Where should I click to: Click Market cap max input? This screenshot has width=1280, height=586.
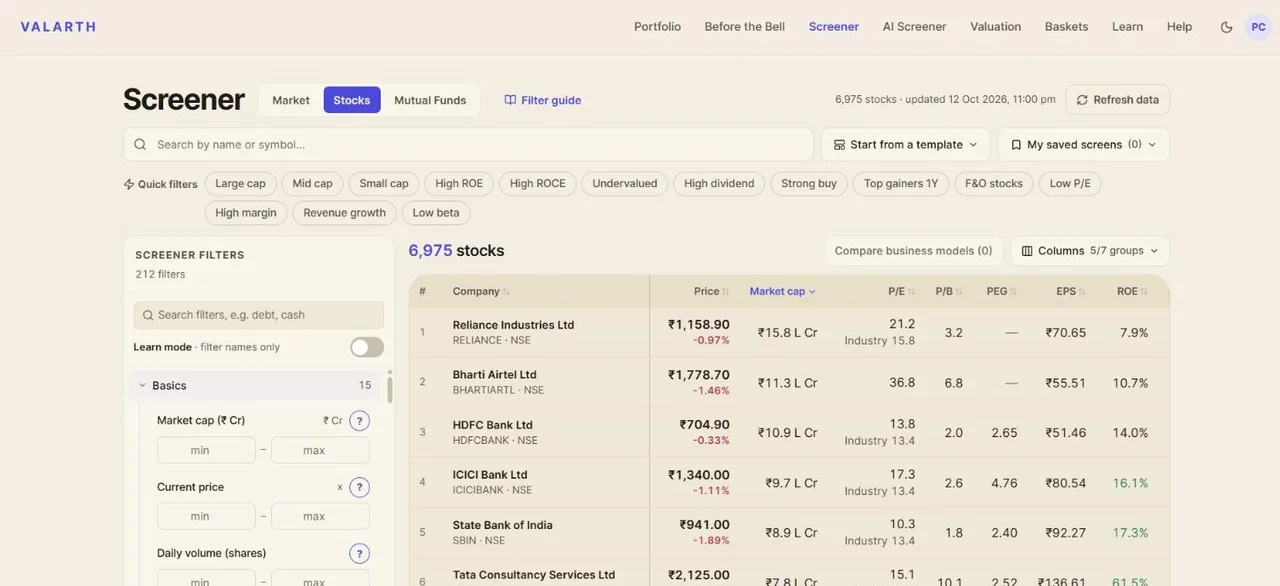[320, 450]
